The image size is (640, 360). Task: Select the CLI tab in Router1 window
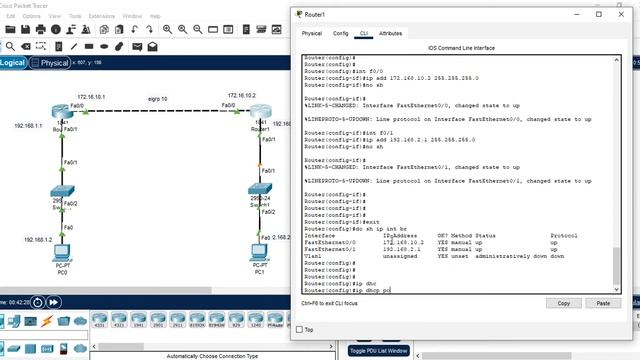tap(364, 33)
